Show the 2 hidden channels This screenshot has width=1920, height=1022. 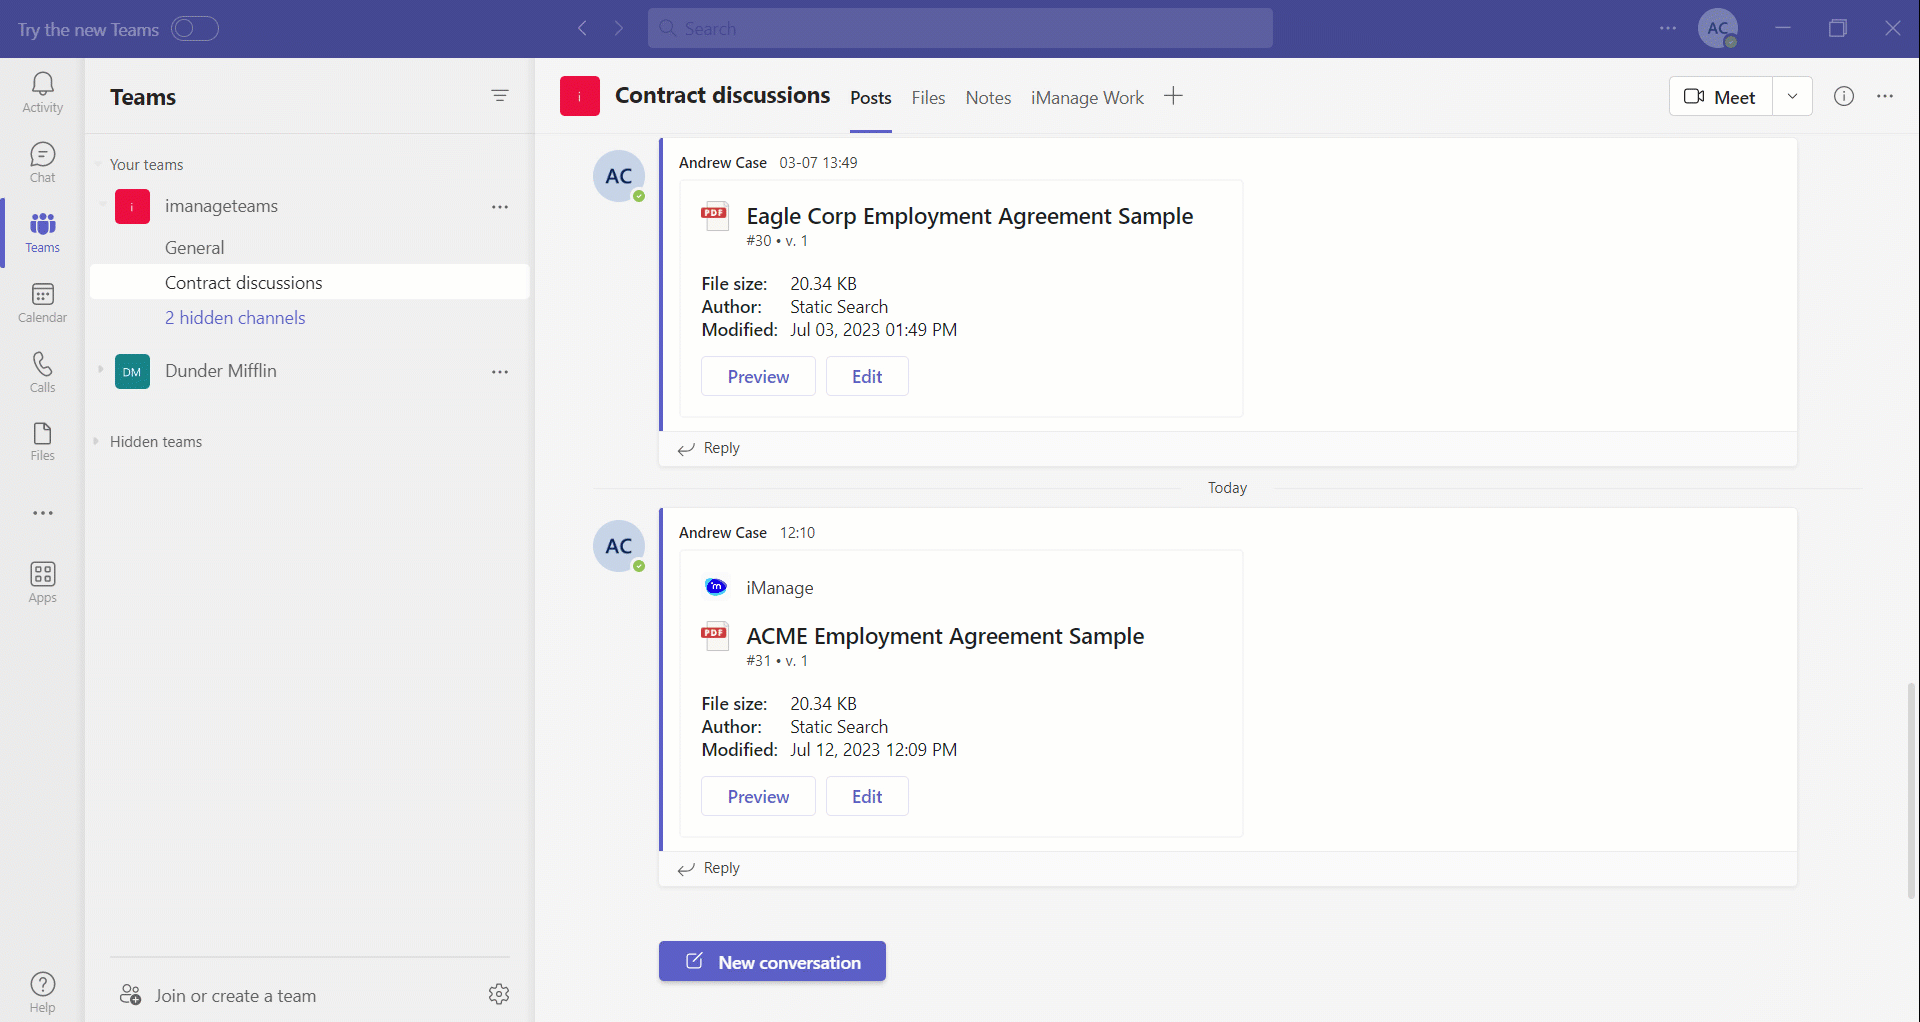tap(235, 318)
